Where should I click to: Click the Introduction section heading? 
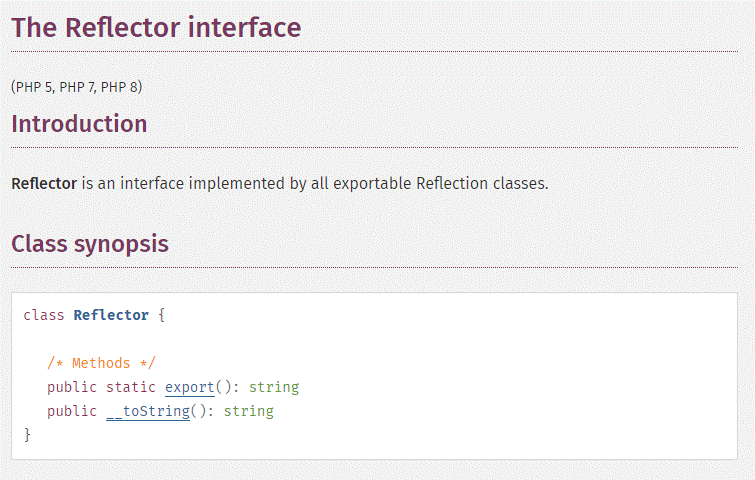click(79, 124)
